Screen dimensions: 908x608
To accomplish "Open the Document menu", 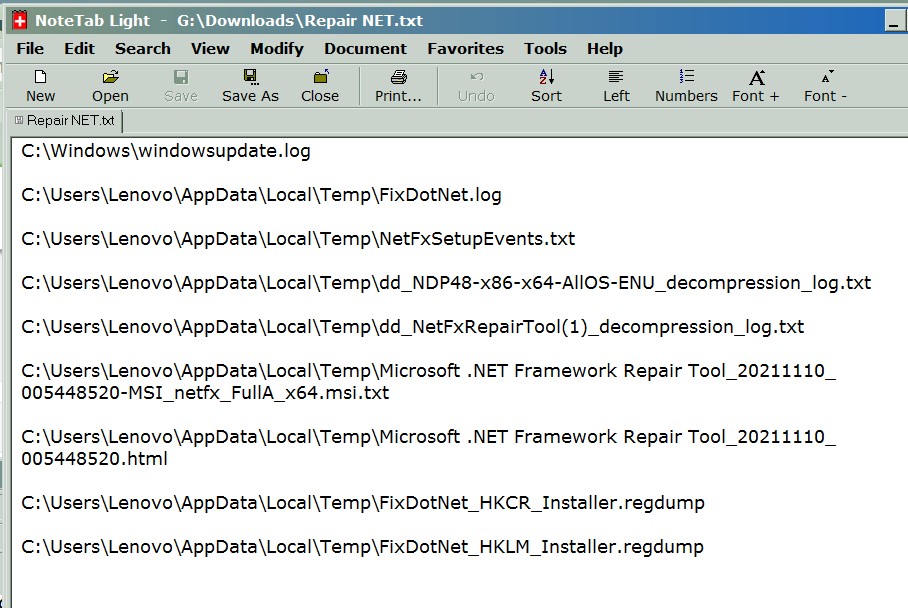I will (x=365, y=49).
